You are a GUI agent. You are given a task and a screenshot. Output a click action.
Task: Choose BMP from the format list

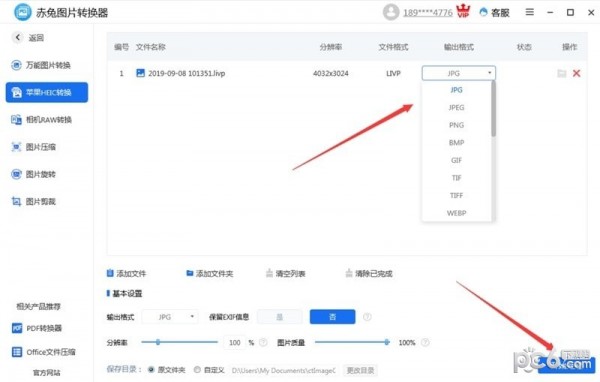tap(456, 143)
